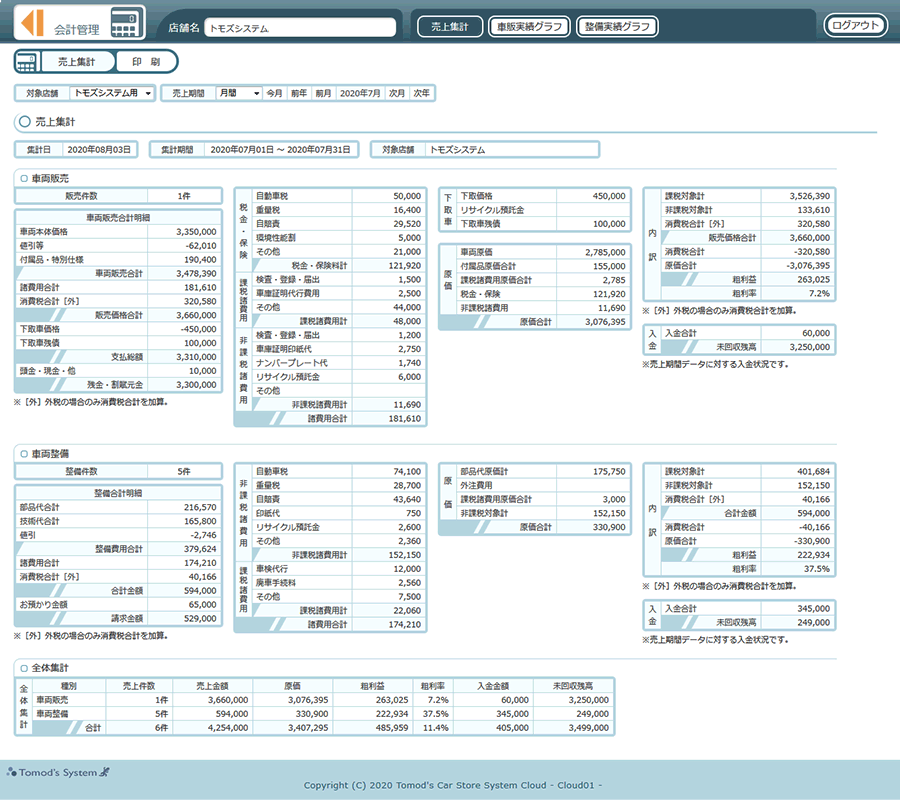Viewport: 900px width, 800px height.
Task: Click 請求金額 value 529,000
Action: [x=200, y=619]
